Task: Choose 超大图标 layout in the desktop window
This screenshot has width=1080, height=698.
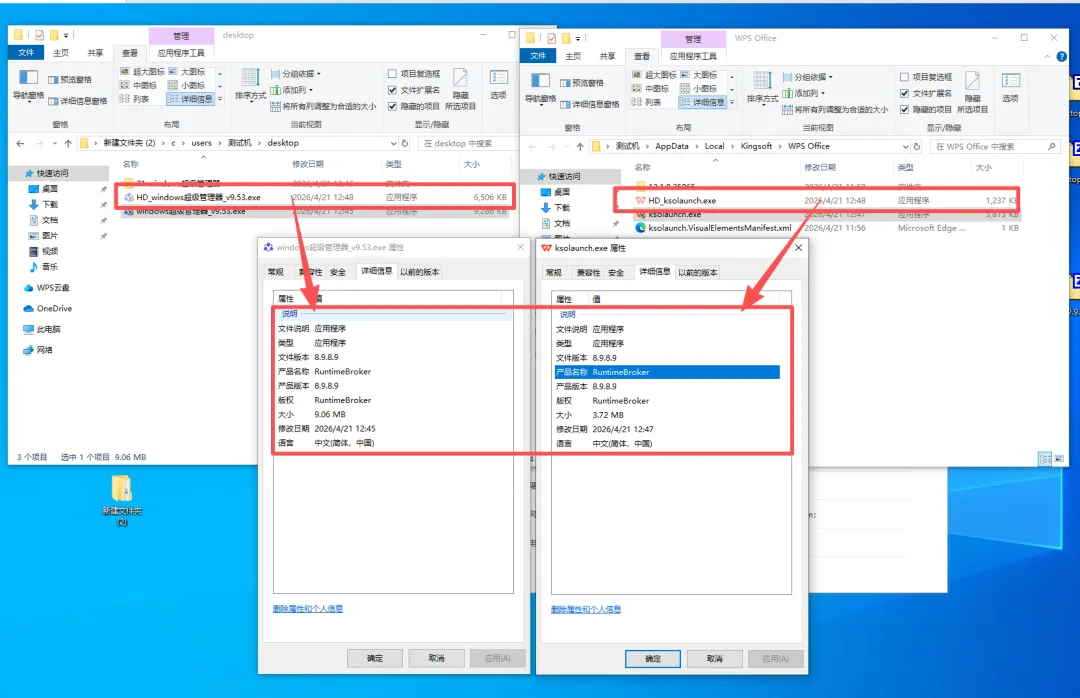Action: tap(142, 72)
